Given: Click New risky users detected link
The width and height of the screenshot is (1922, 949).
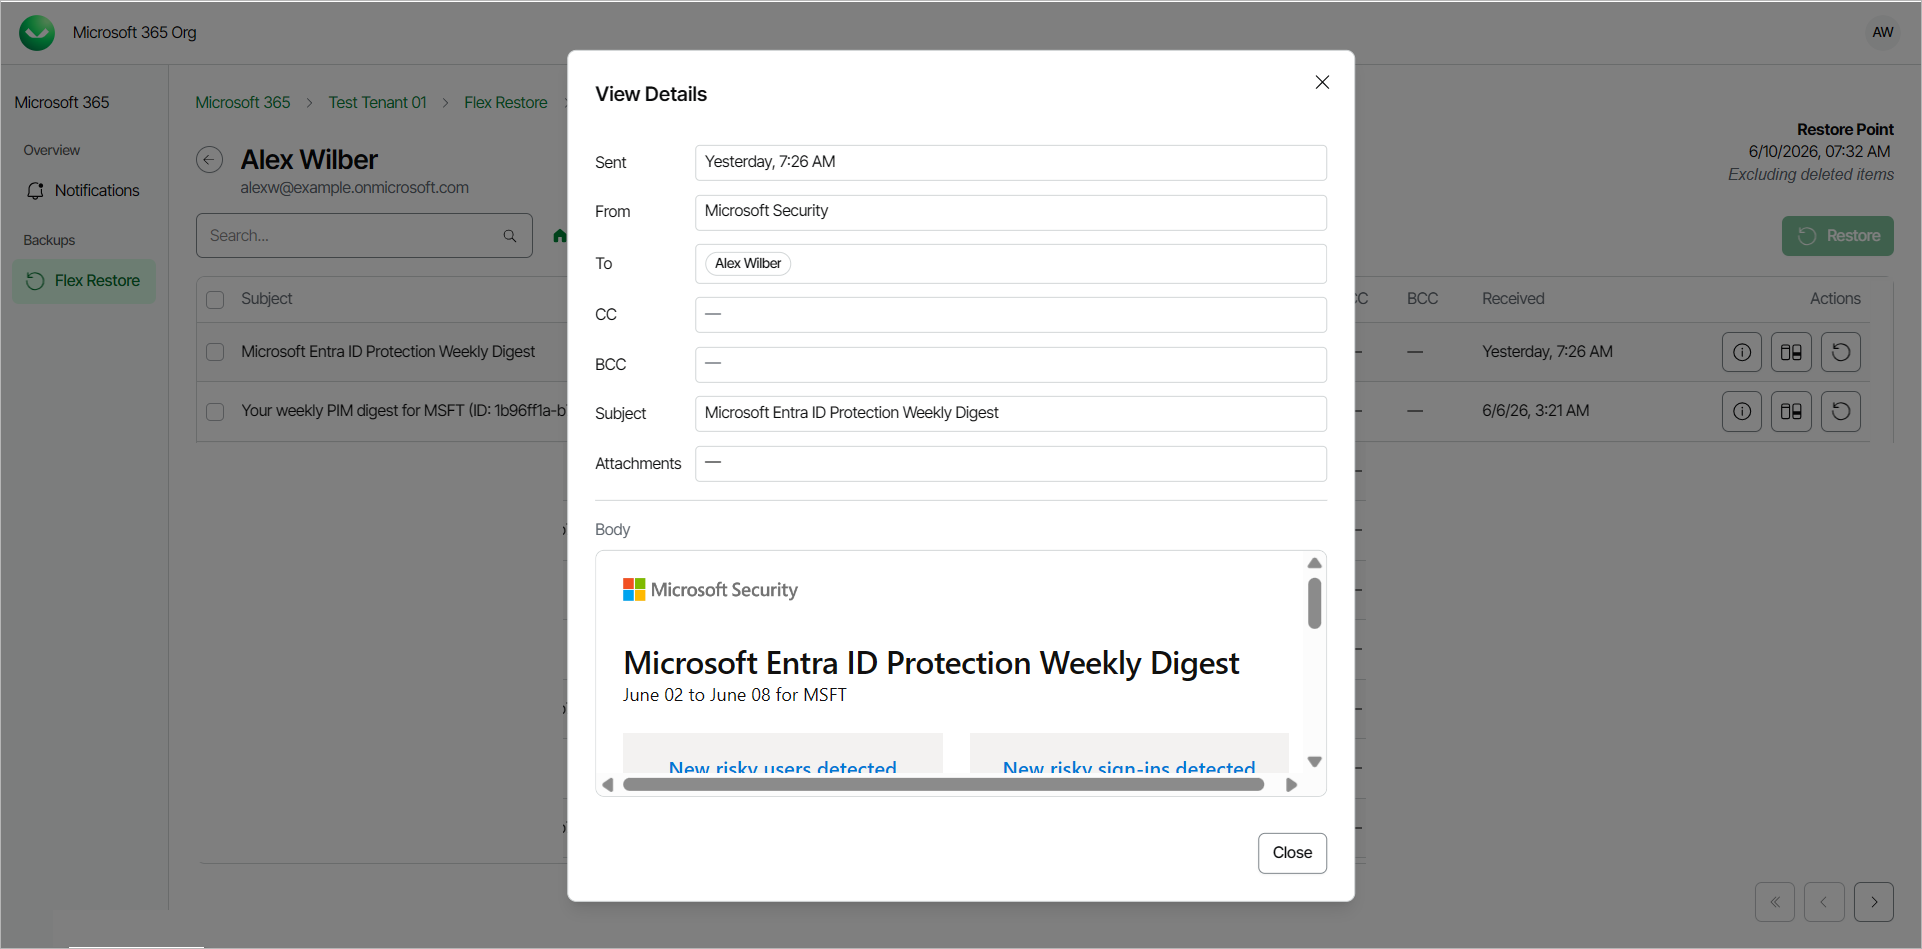Looking at the screenshot, I should pyautogui.click(x=783, y=766).
